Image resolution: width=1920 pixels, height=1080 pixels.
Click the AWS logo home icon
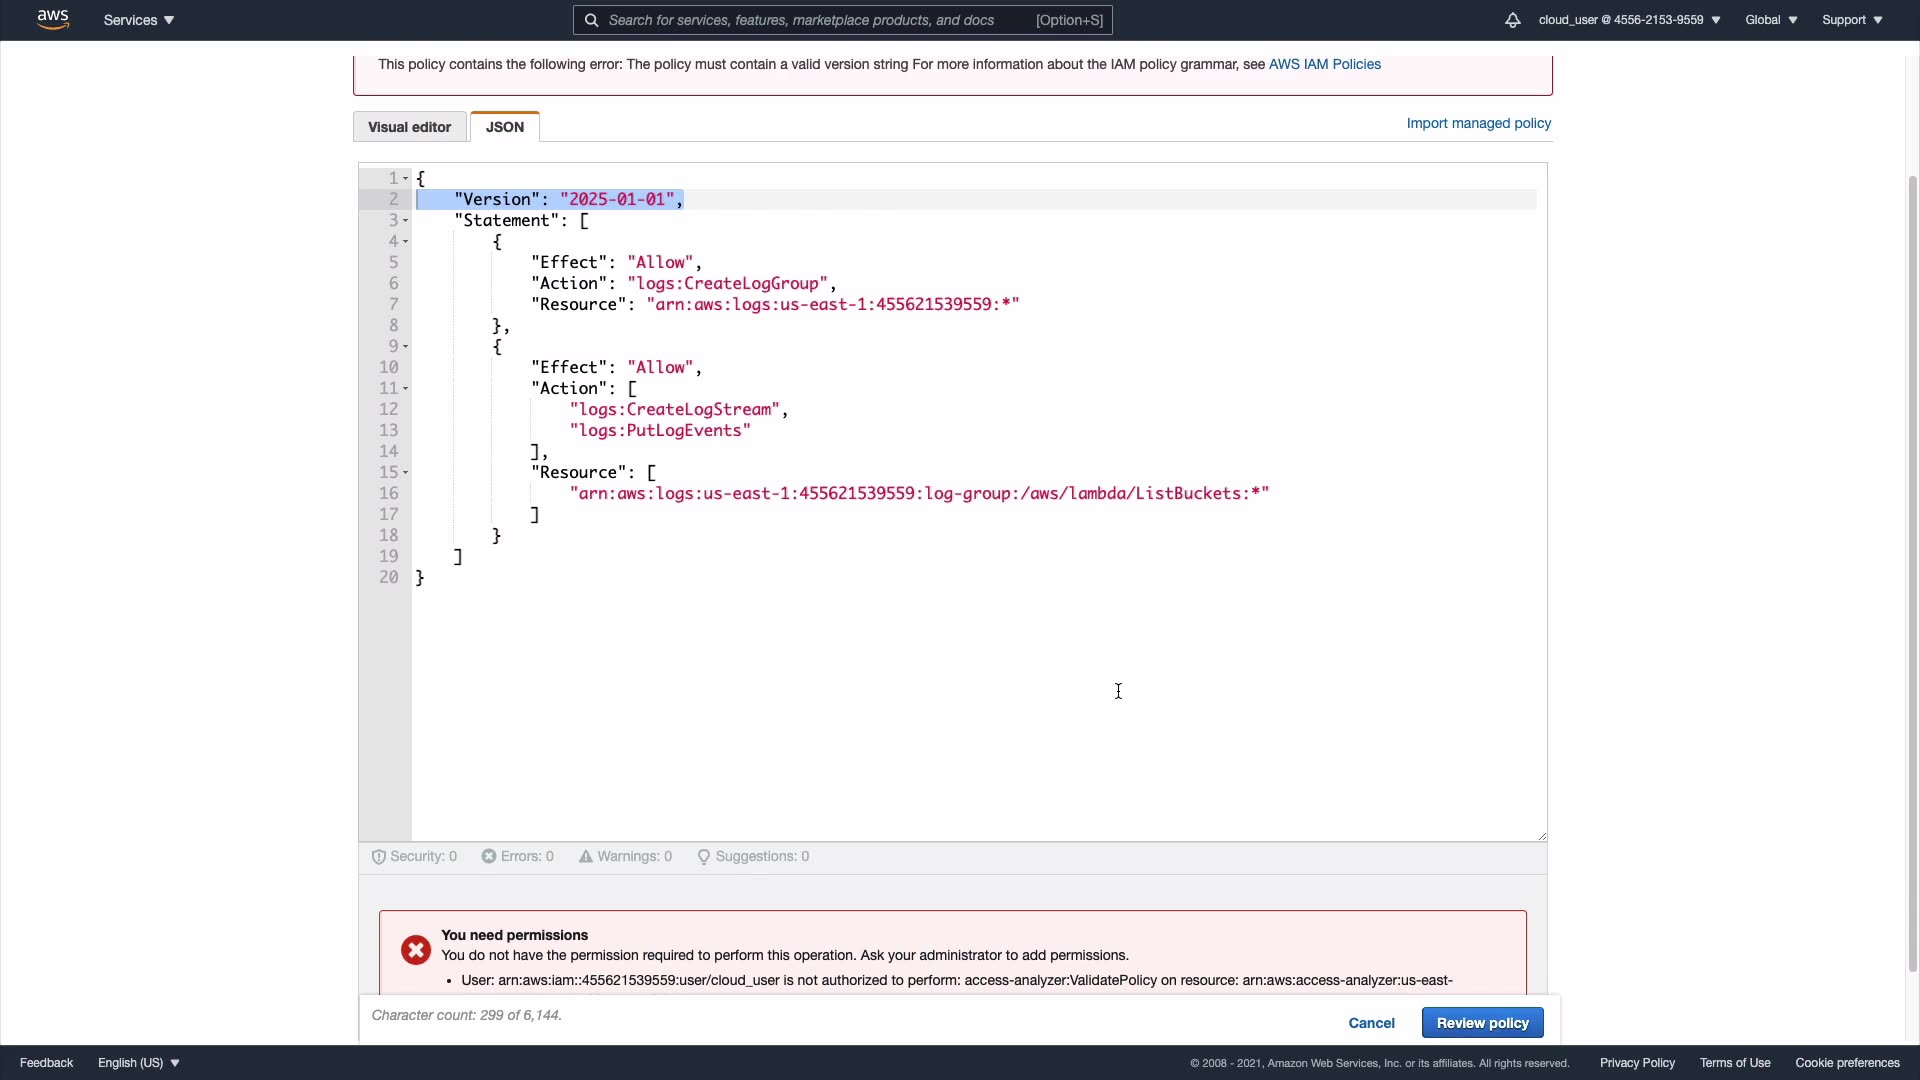click(x=53, y=20)
